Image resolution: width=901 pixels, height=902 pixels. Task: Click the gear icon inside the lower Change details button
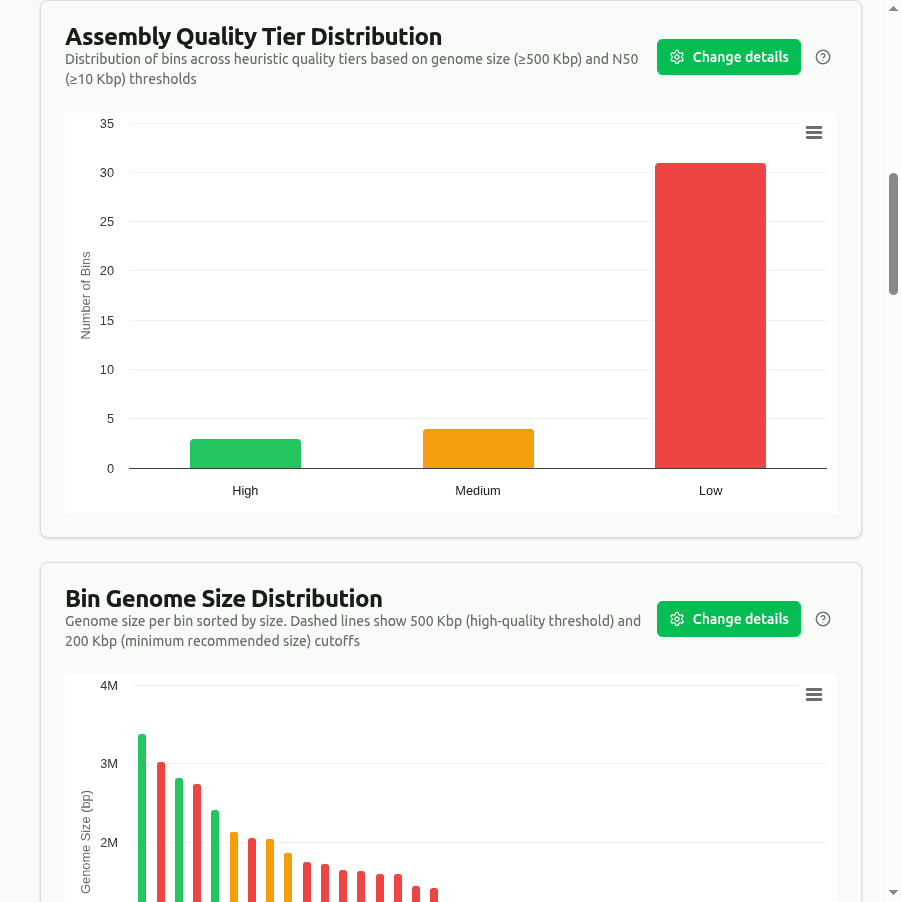point(678,619)
